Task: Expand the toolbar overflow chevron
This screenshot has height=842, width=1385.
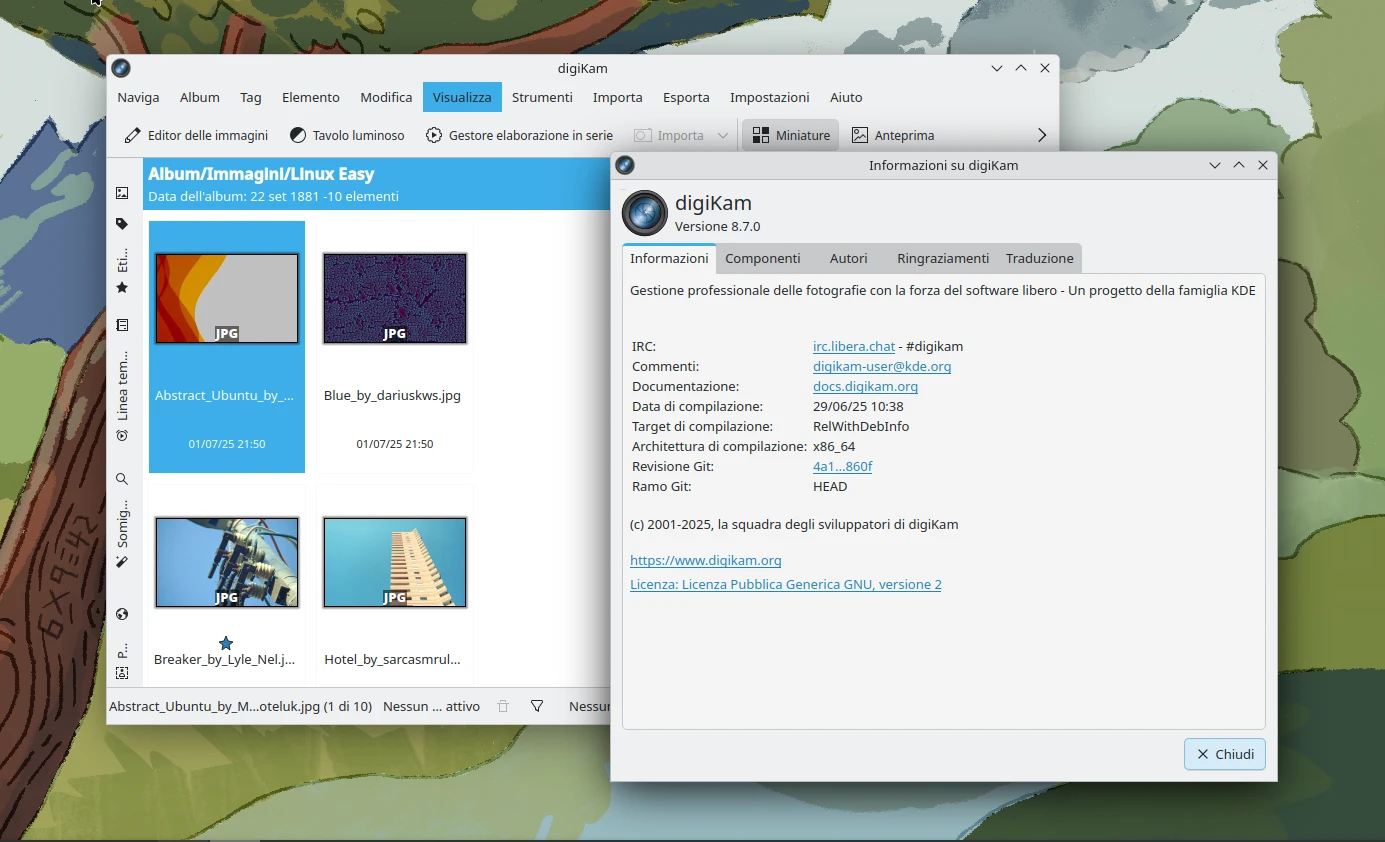Action: [1041, 135]
